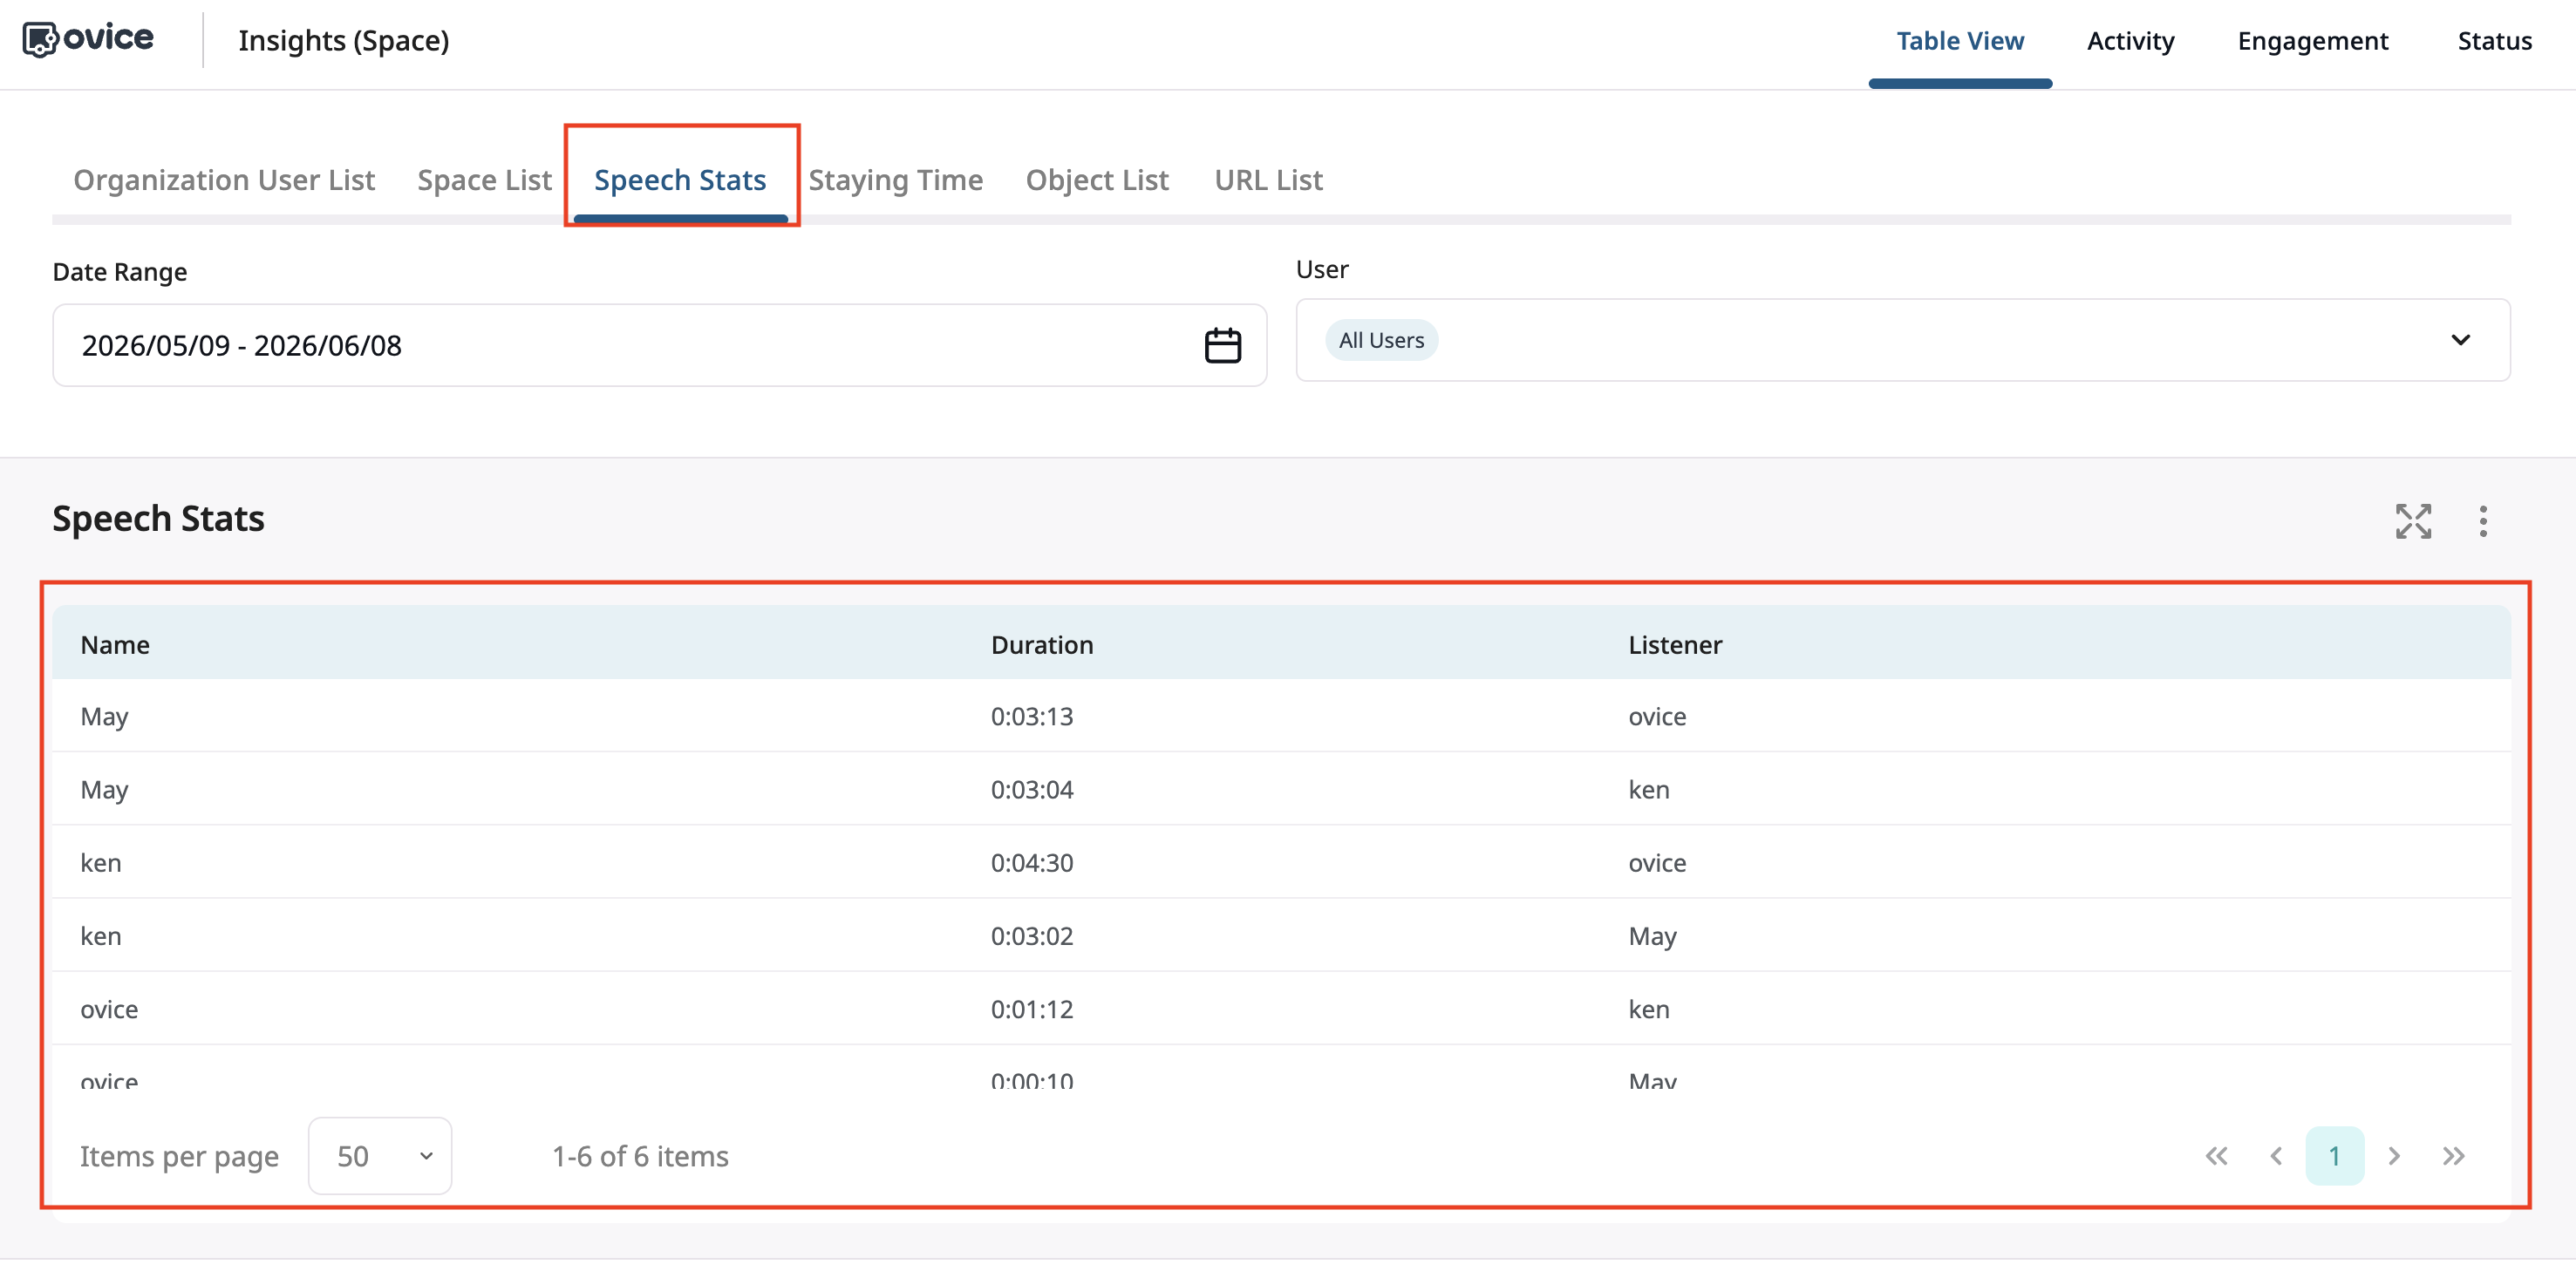This screenshot has height=1278, width=2576.
Task: Sort by the Duration column header
Action: [1041, 645]
